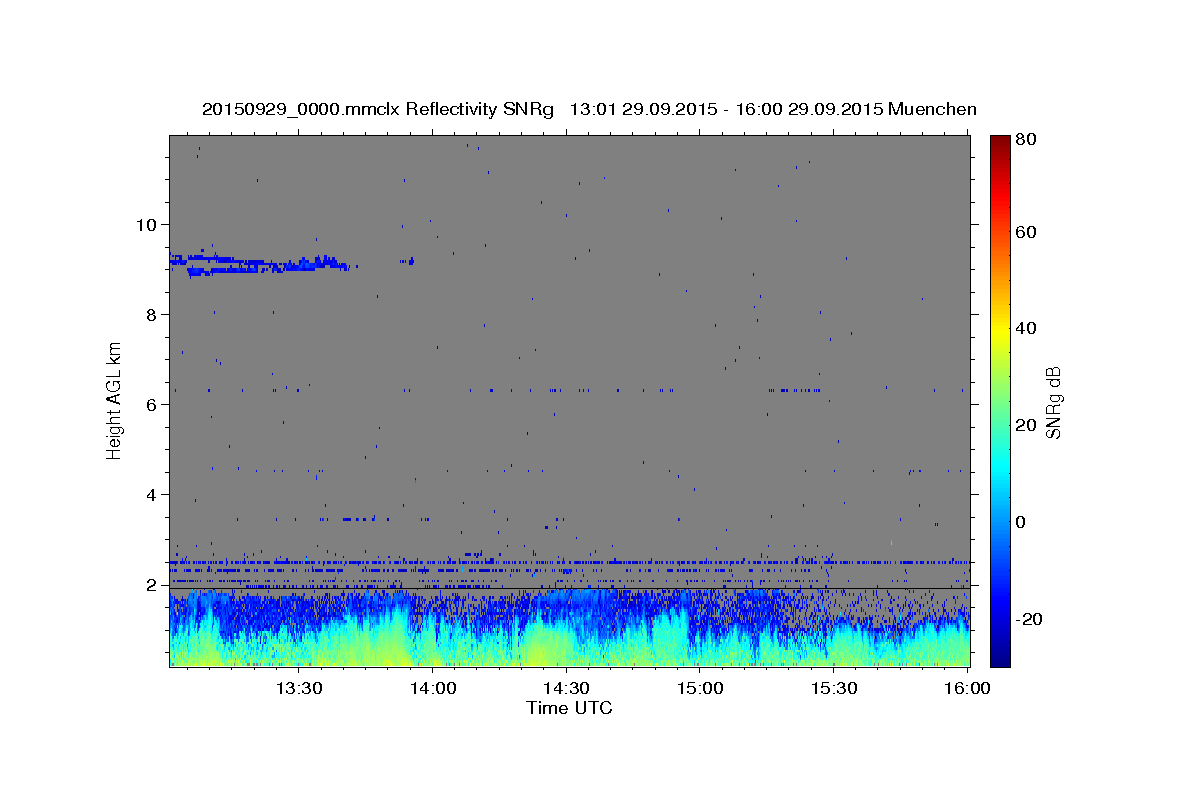Image resolution: width=1200 pixels, height=800 pixels.
Task: Click the colorbar tick label '40'
Action: 1027,328
